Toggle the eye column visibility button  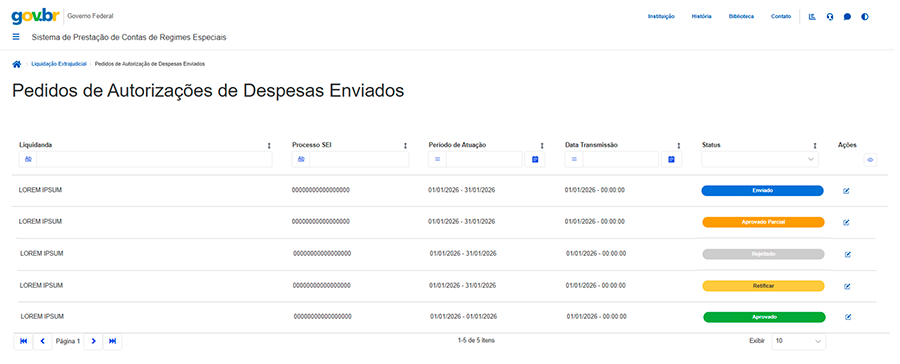[870, 160]
